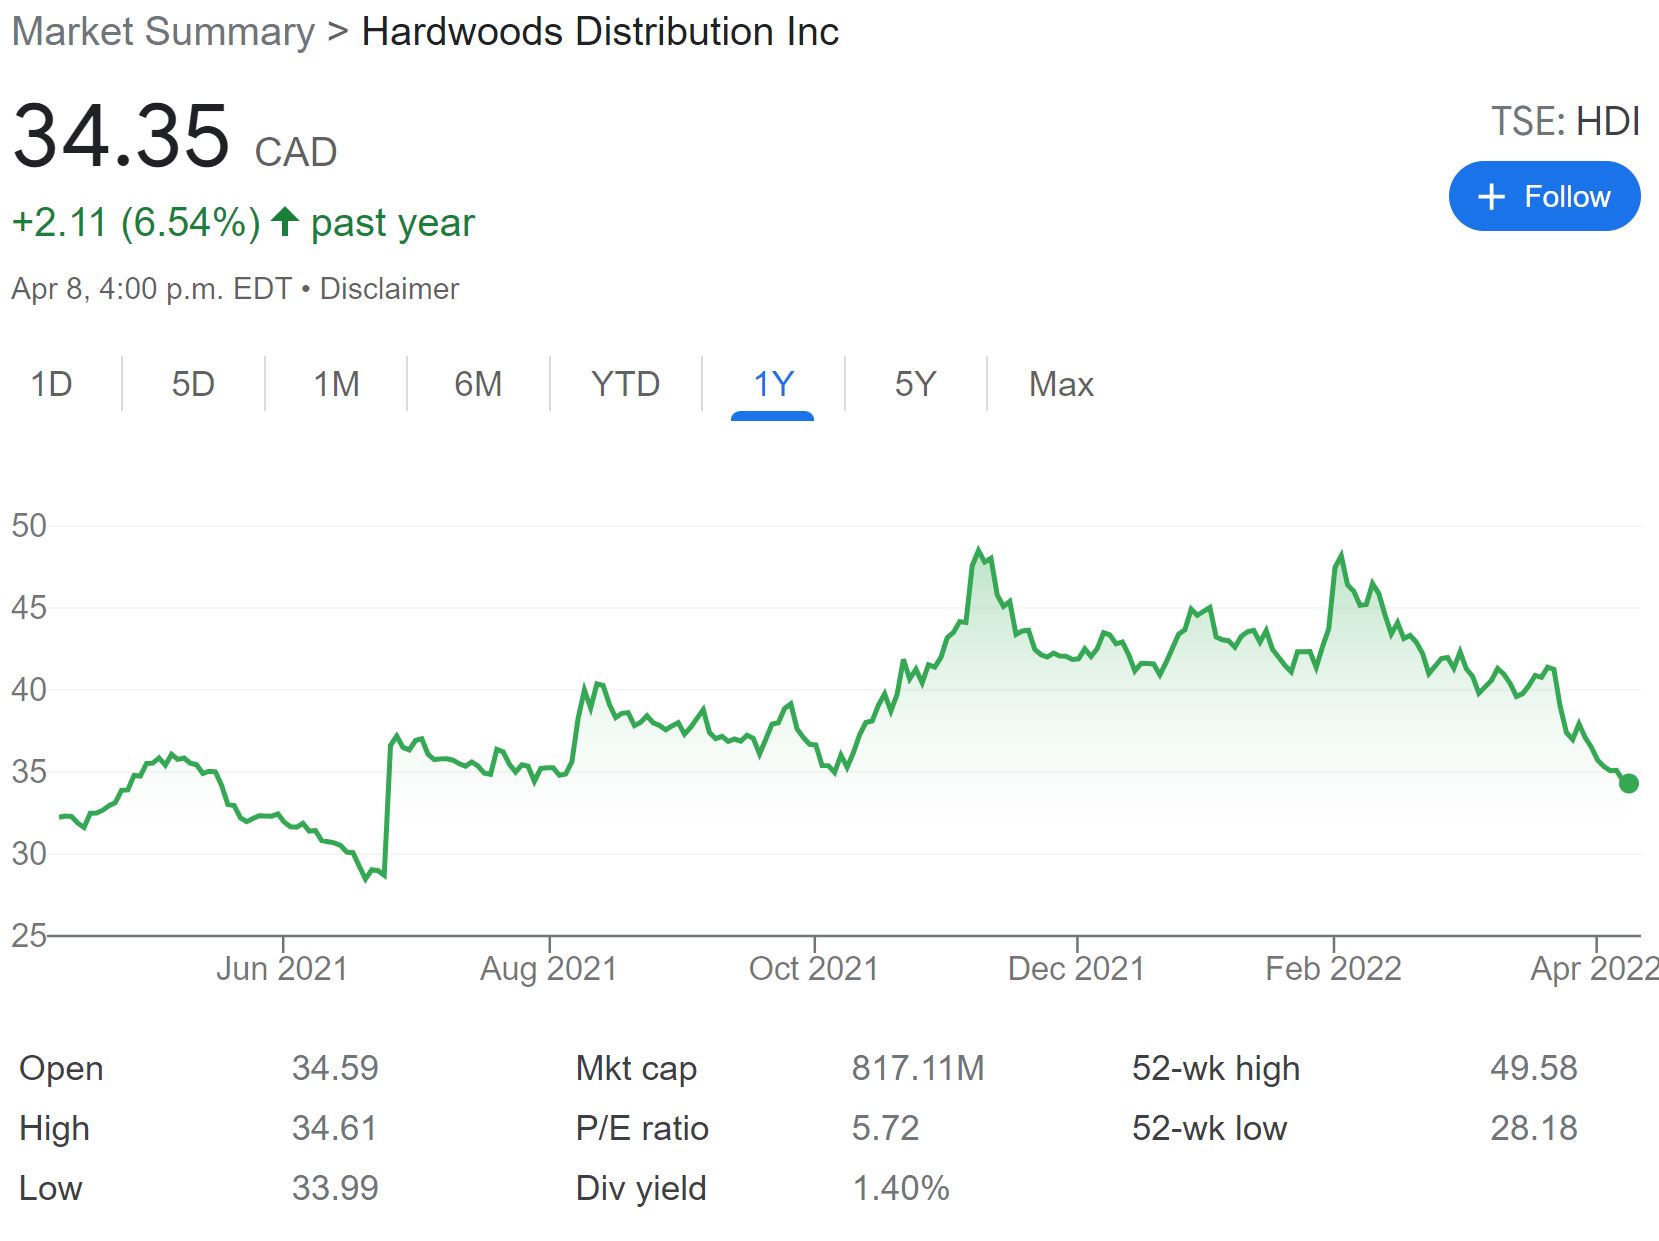
Task: Click the P/E ratio label
Action: click(x=642, y=1128)
